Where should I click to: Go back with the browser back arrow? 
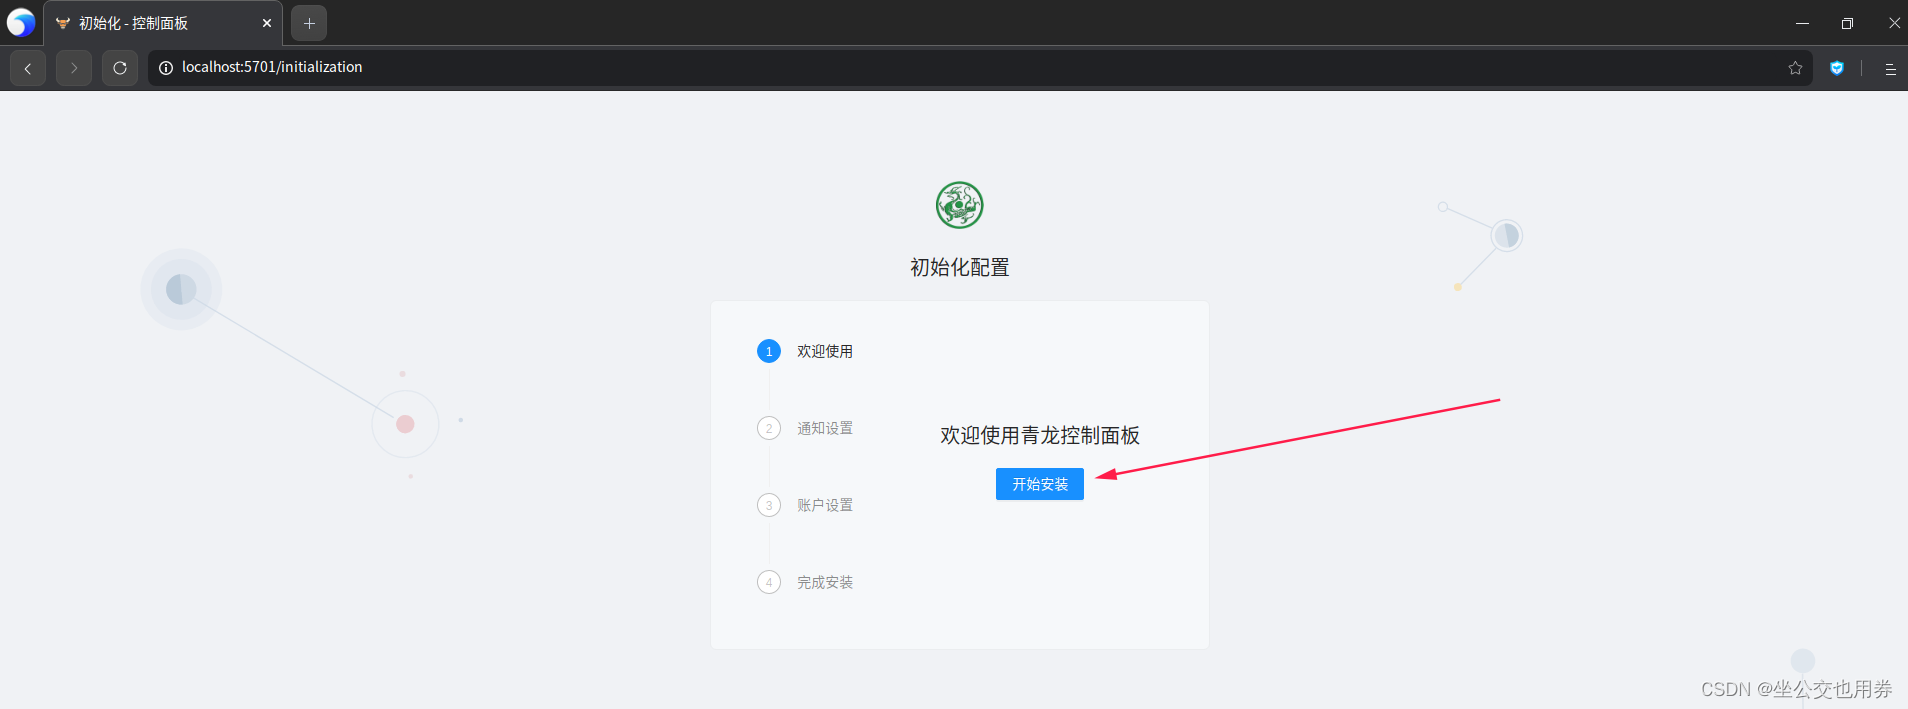(28, 68)
